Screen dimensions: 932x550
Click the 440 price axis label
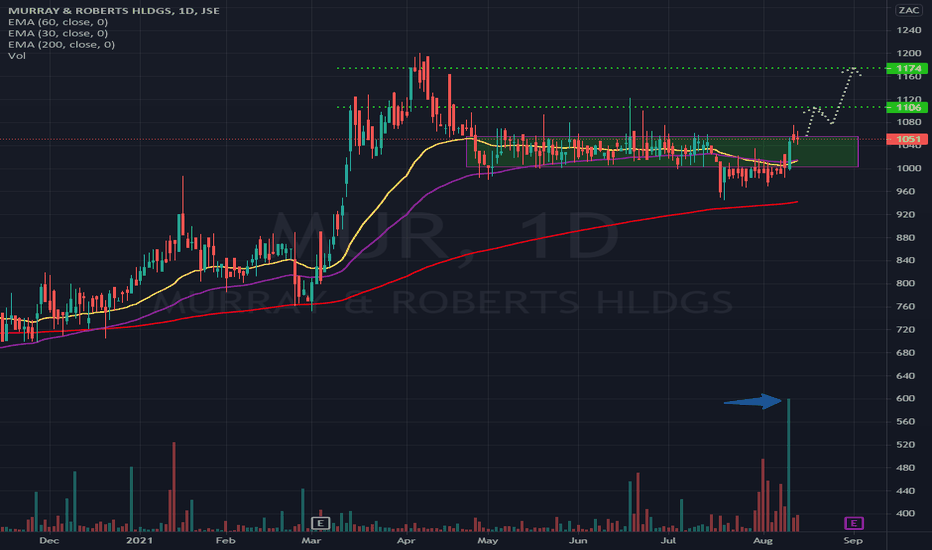[906, 491]
